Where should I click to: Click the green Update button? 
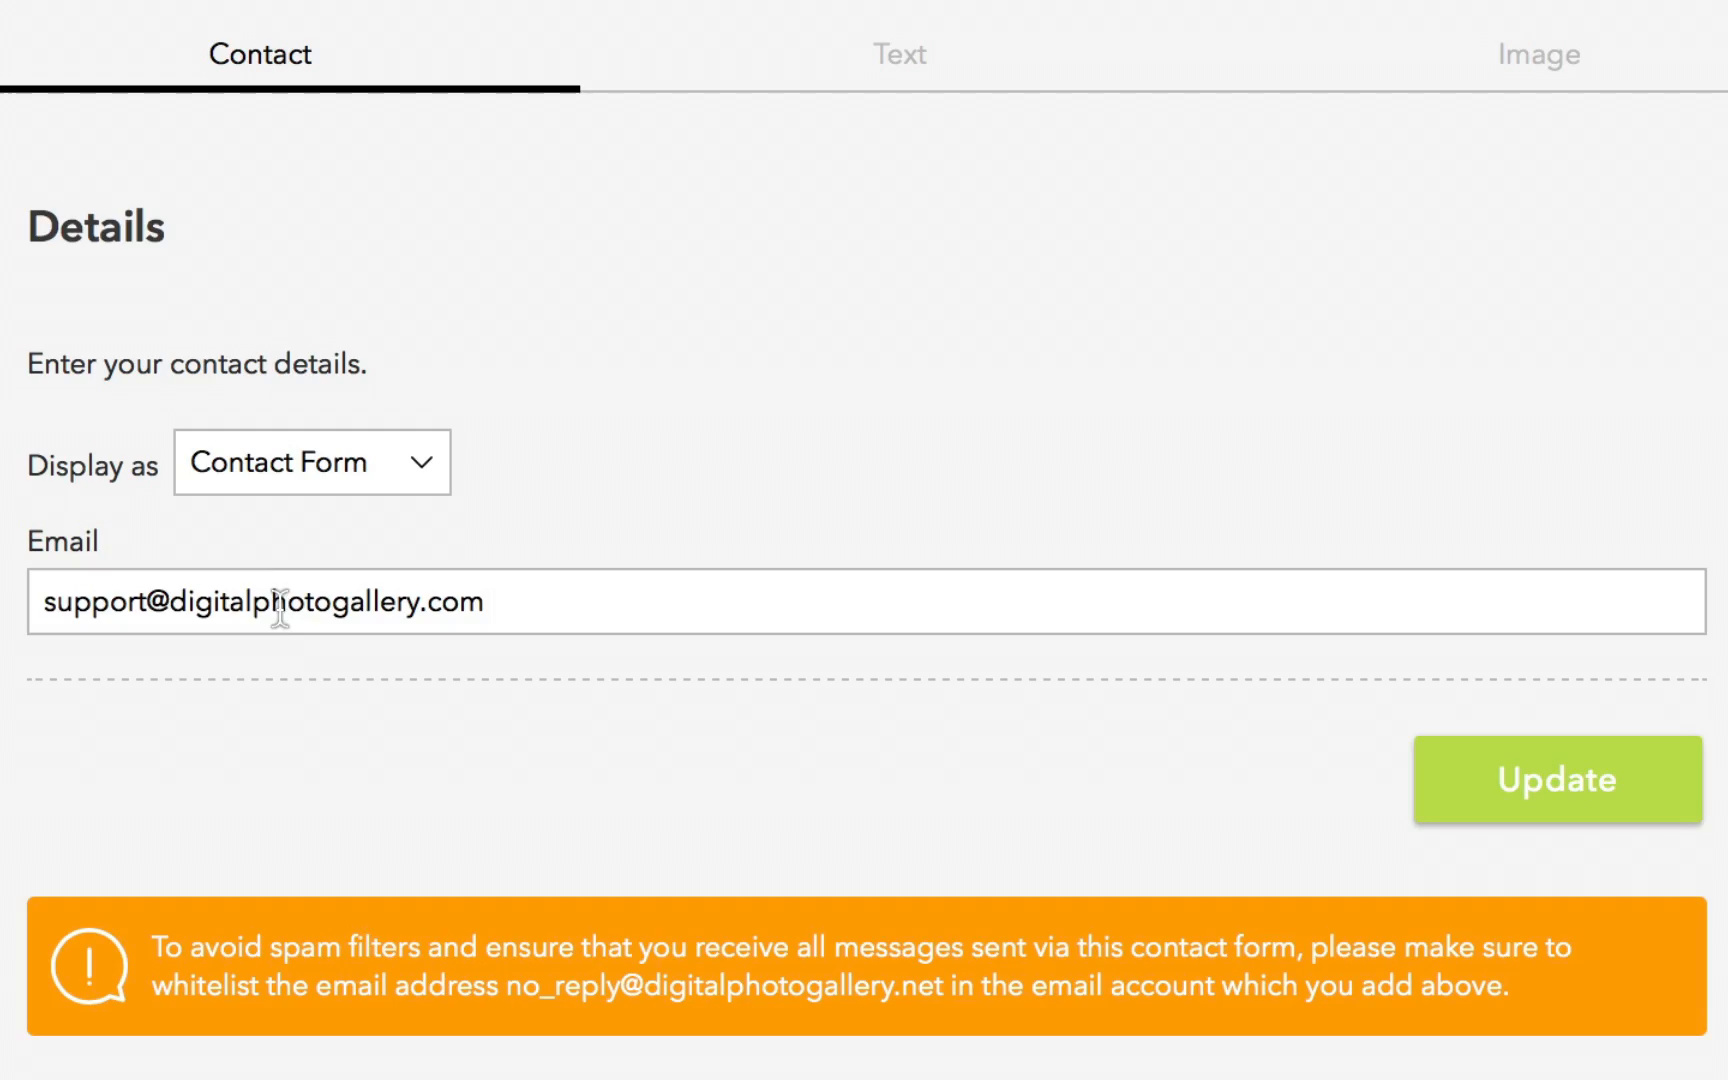click(x=1557, y=779)
